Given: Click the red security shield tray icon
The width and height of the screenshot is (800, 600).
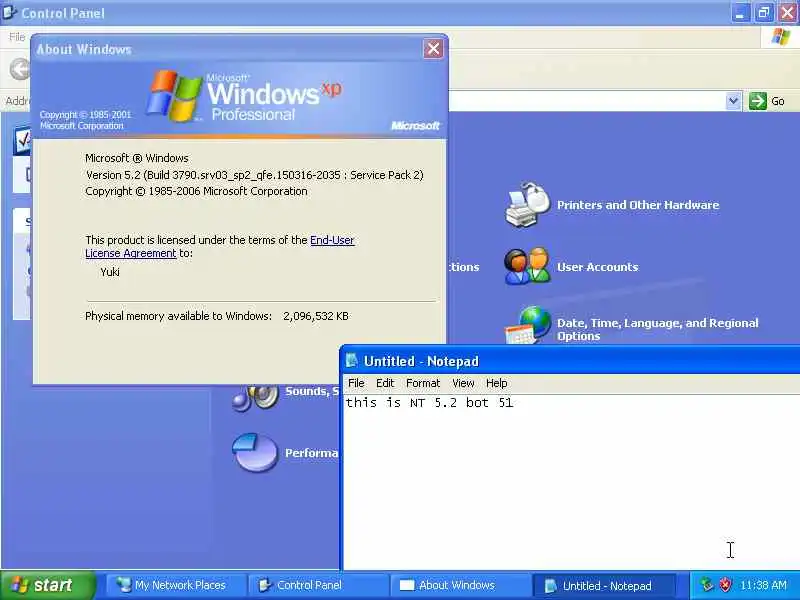Looking at the screenshot, I should tap(725, 585).
